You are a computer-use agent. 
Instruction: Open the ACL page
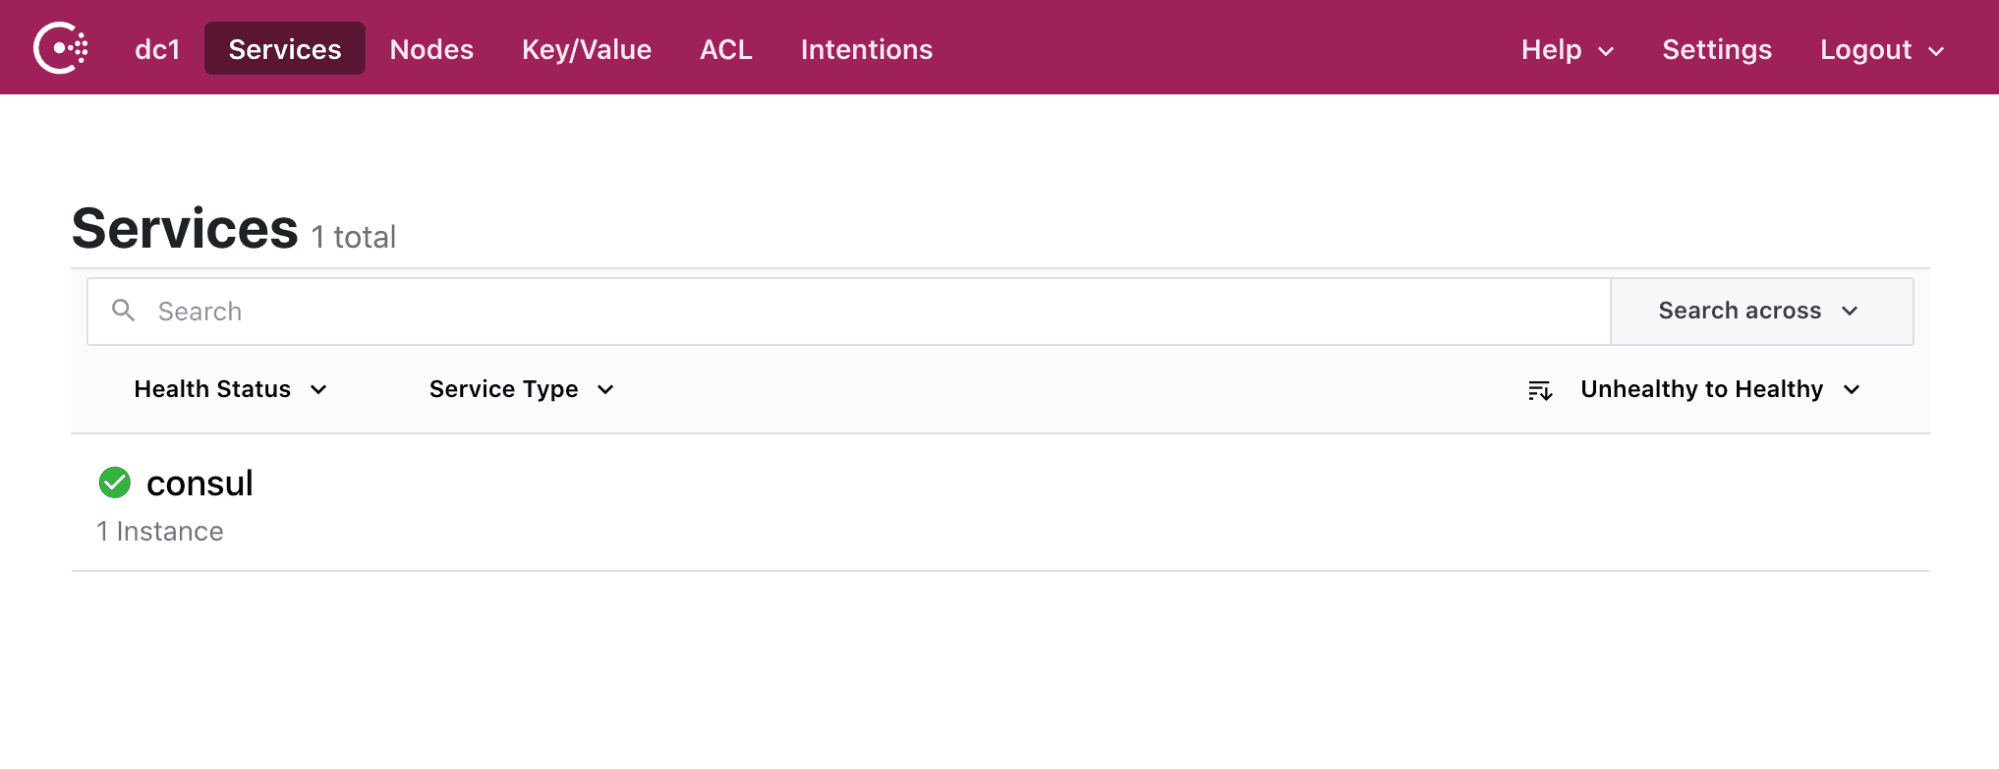725,49
